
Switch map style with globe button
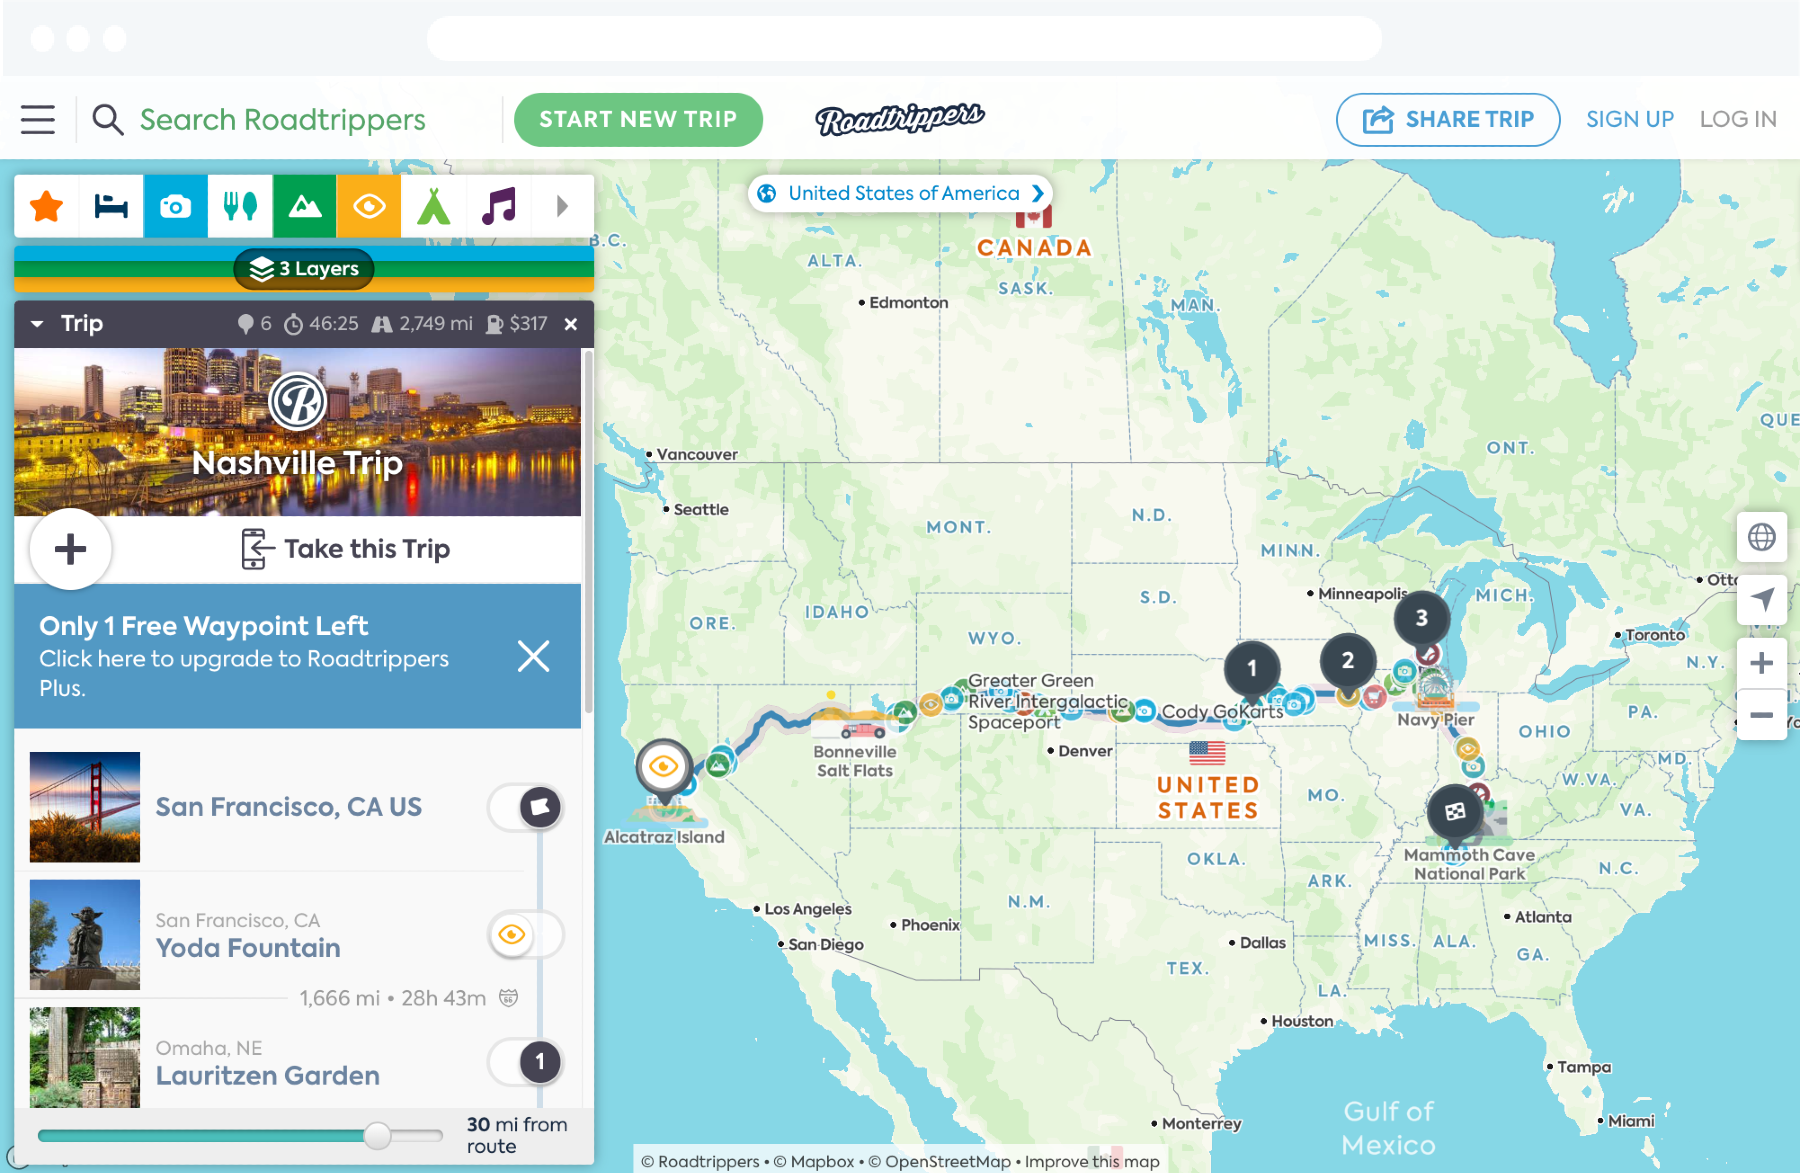click(1762, 537)
